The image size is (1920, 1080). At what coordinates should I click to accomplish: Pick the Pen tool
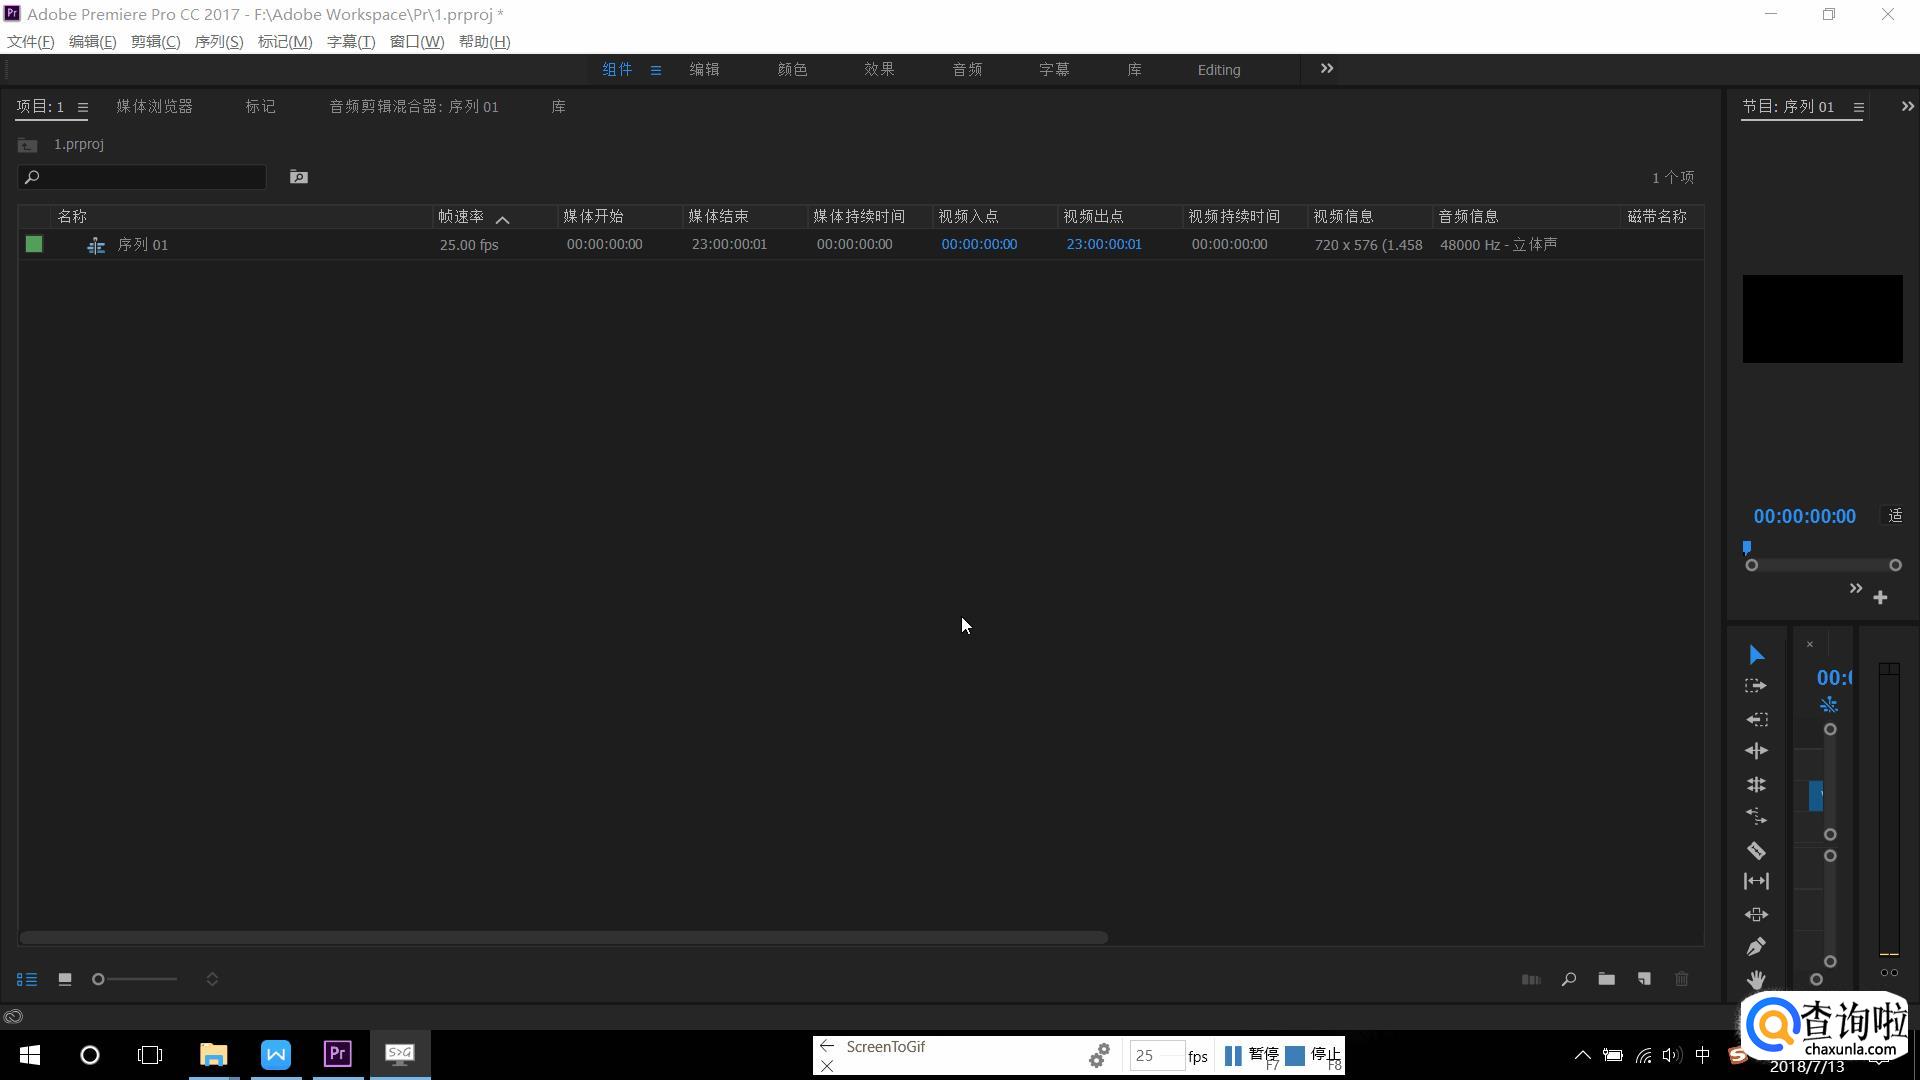[x=1756, y=946]
